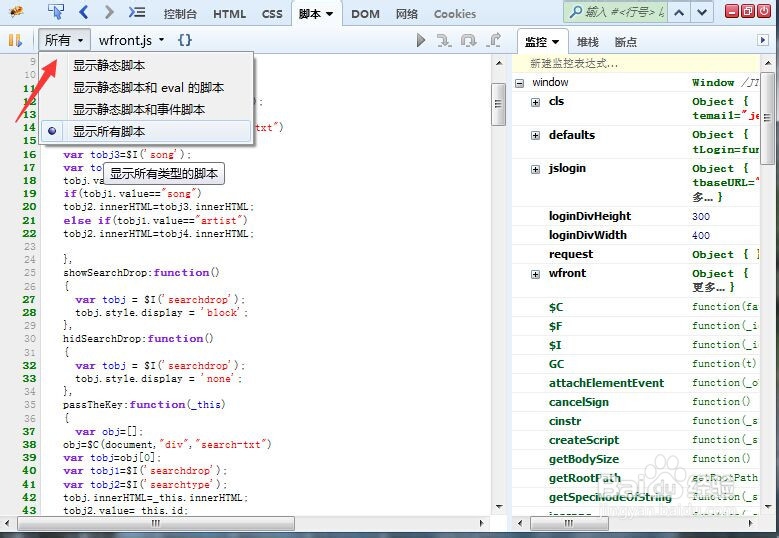The height and width of the screenshot is (538, 779).
Task: Click the GC function entry
Action: coord(556,364)
